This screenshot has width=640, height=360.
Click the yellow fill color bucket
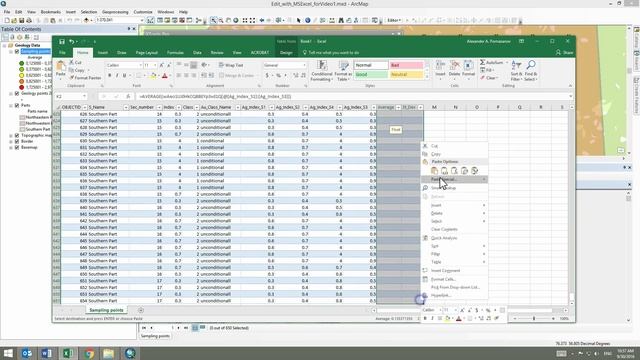[x=153, y=76]
